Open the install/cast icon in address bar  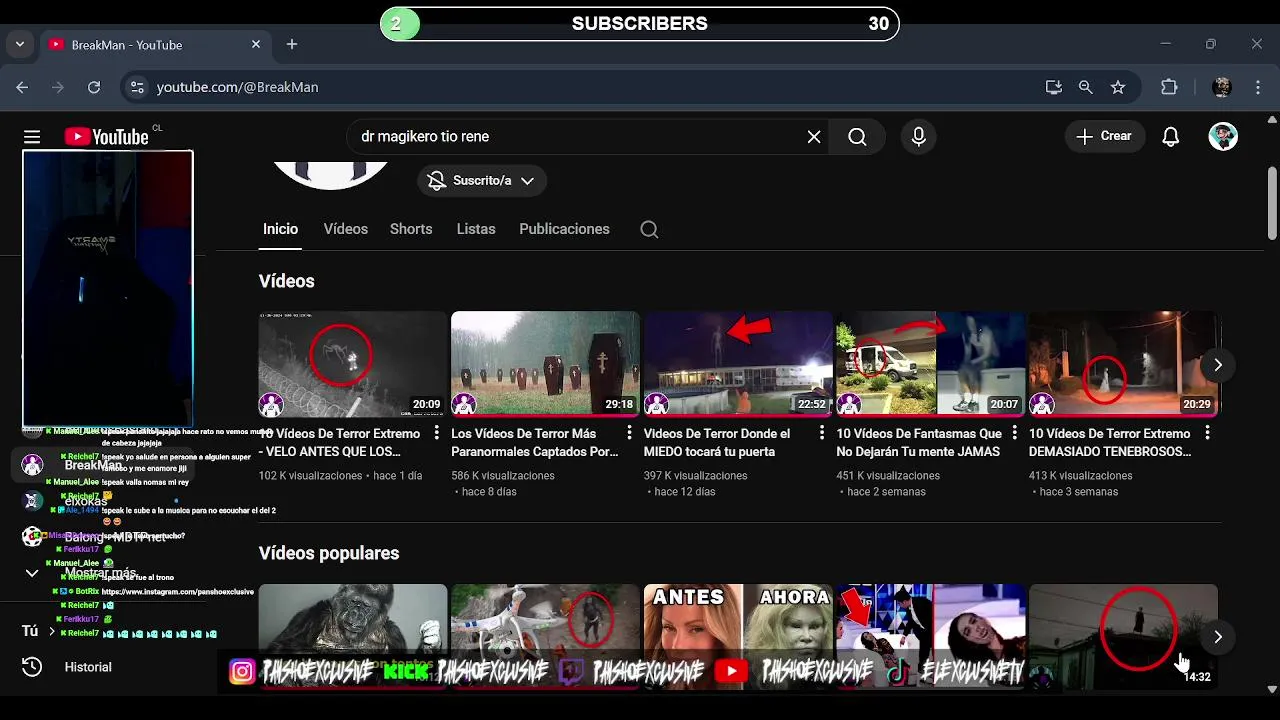coord(1054,88)
